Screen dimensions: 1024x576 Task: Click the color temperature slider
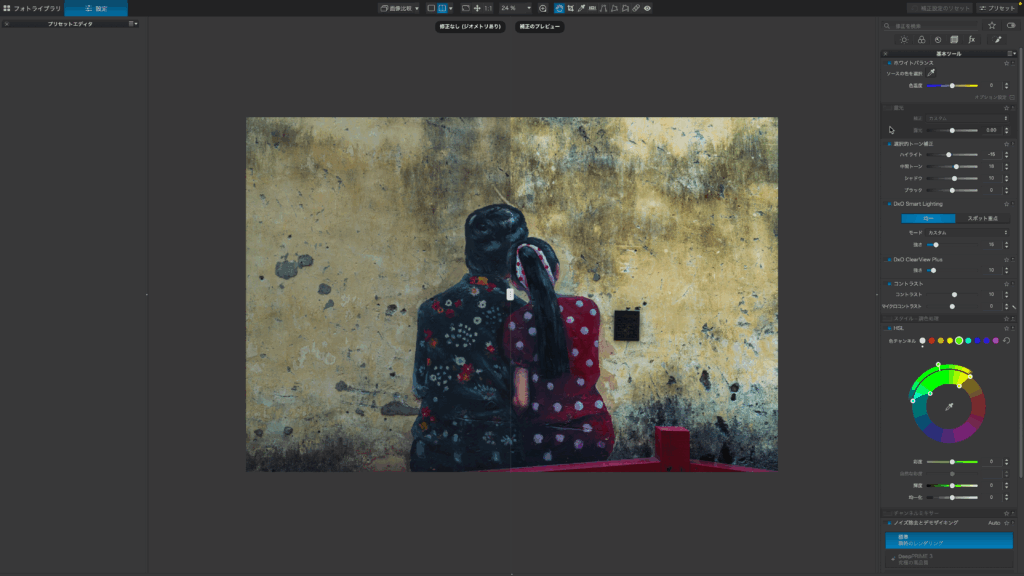tap(952, 86)
